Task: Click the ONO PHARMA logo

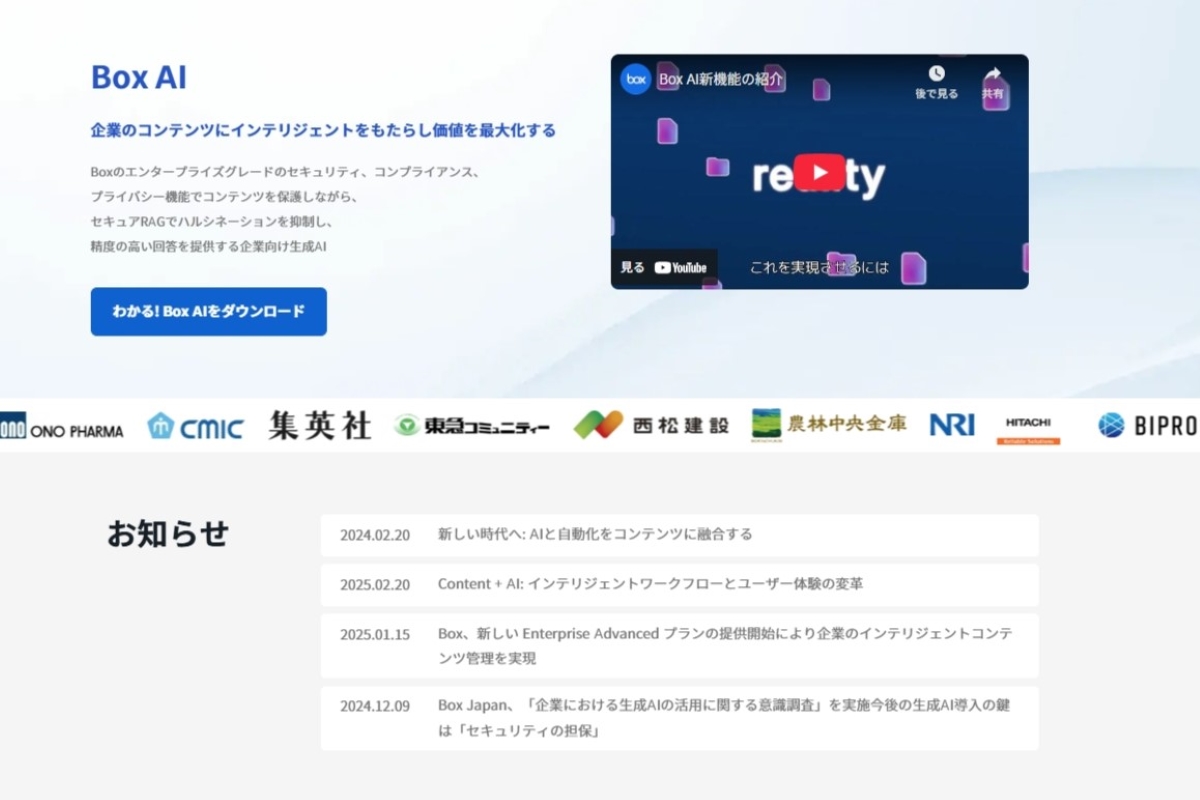Action: point(62,427)
